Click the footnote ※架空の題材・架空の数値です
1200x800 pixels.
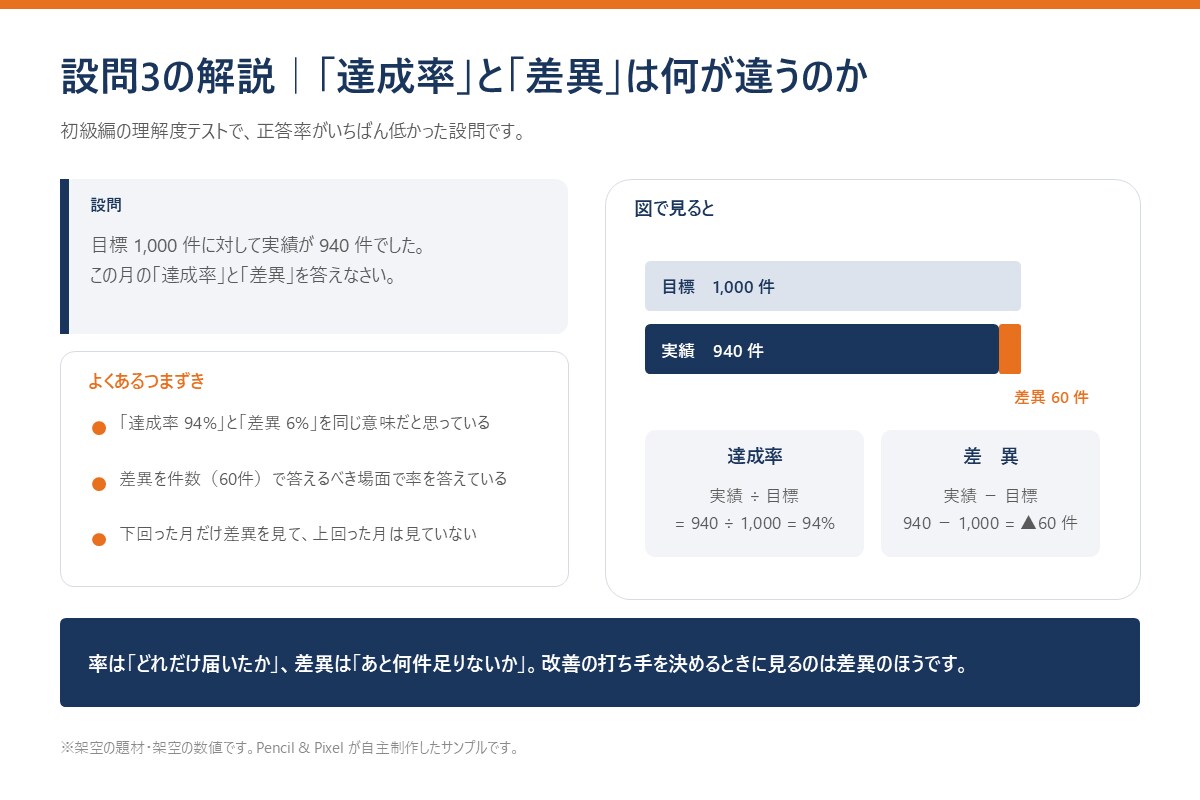(289, 747)
